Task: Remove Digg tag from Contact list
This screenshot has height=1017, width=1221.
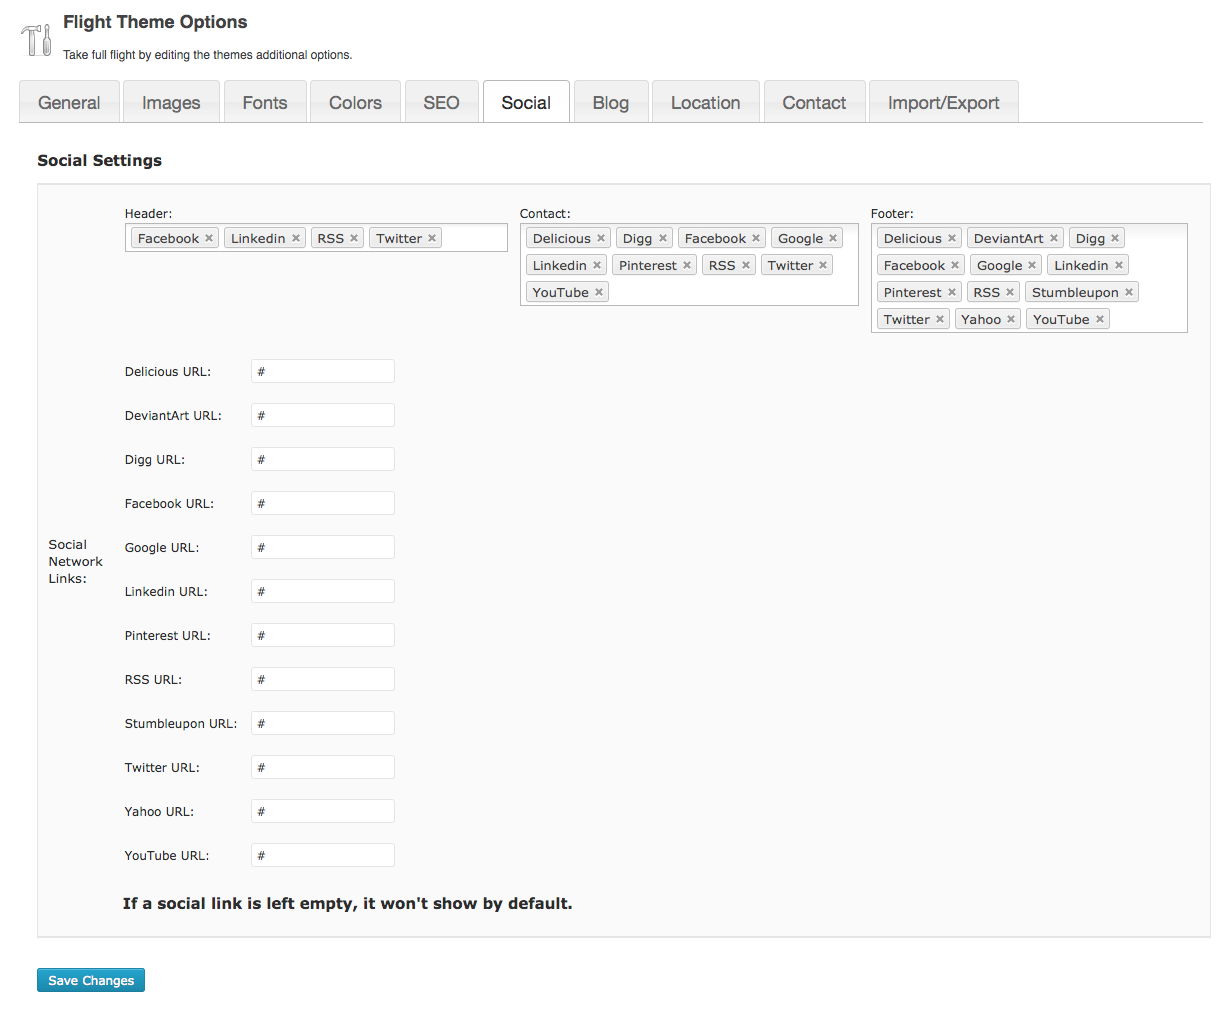Action: pos(663,238)
